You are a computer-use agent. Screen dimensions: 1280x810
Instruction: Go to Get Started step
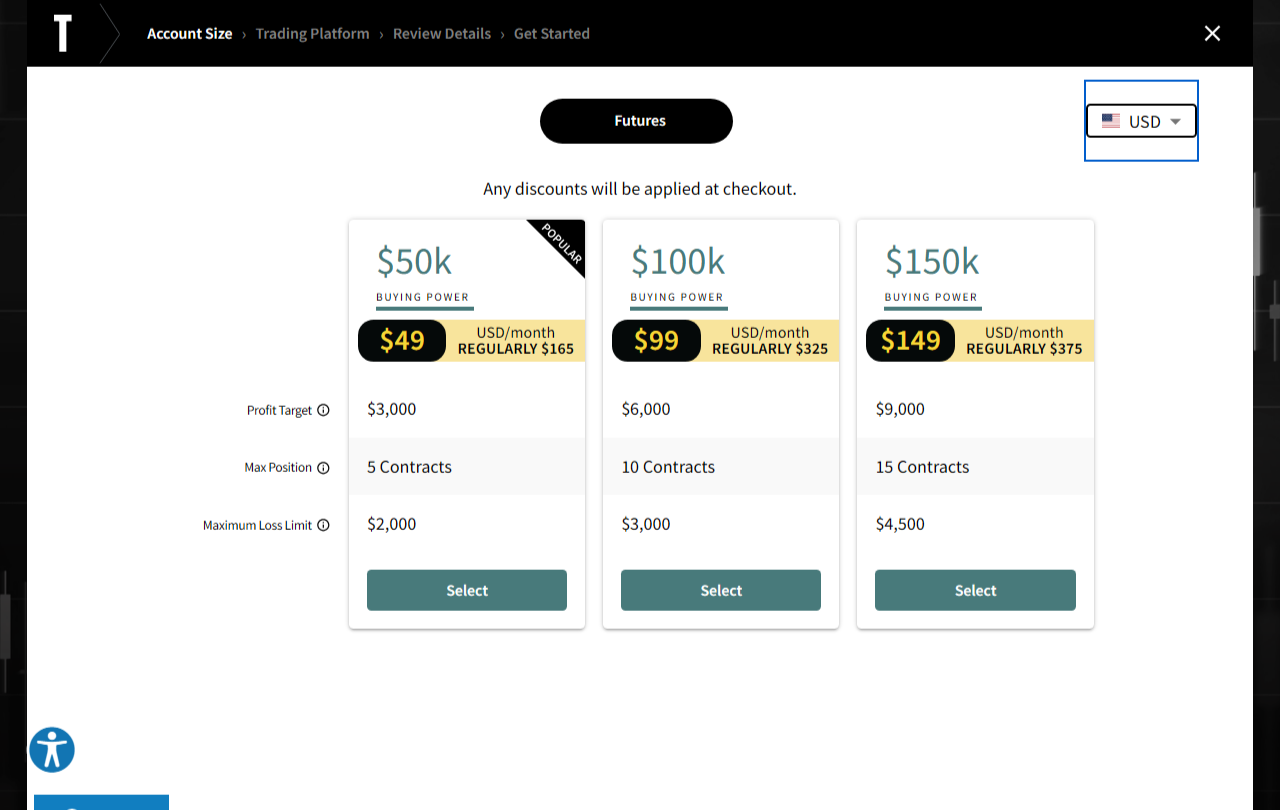(x=552, y=34)
